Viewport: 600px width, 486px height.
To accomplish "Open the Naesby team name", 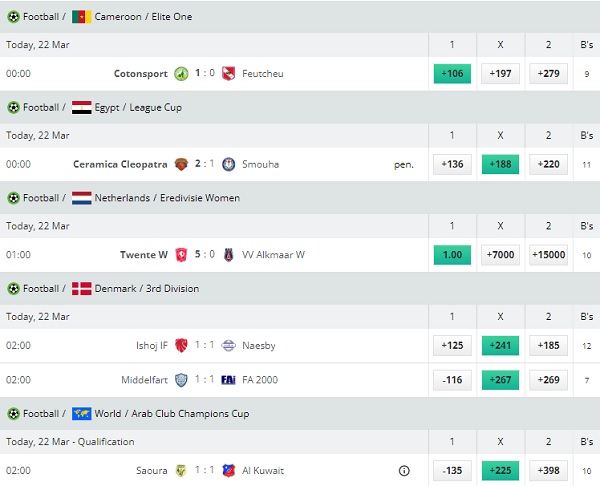I will tap(259, 346).
